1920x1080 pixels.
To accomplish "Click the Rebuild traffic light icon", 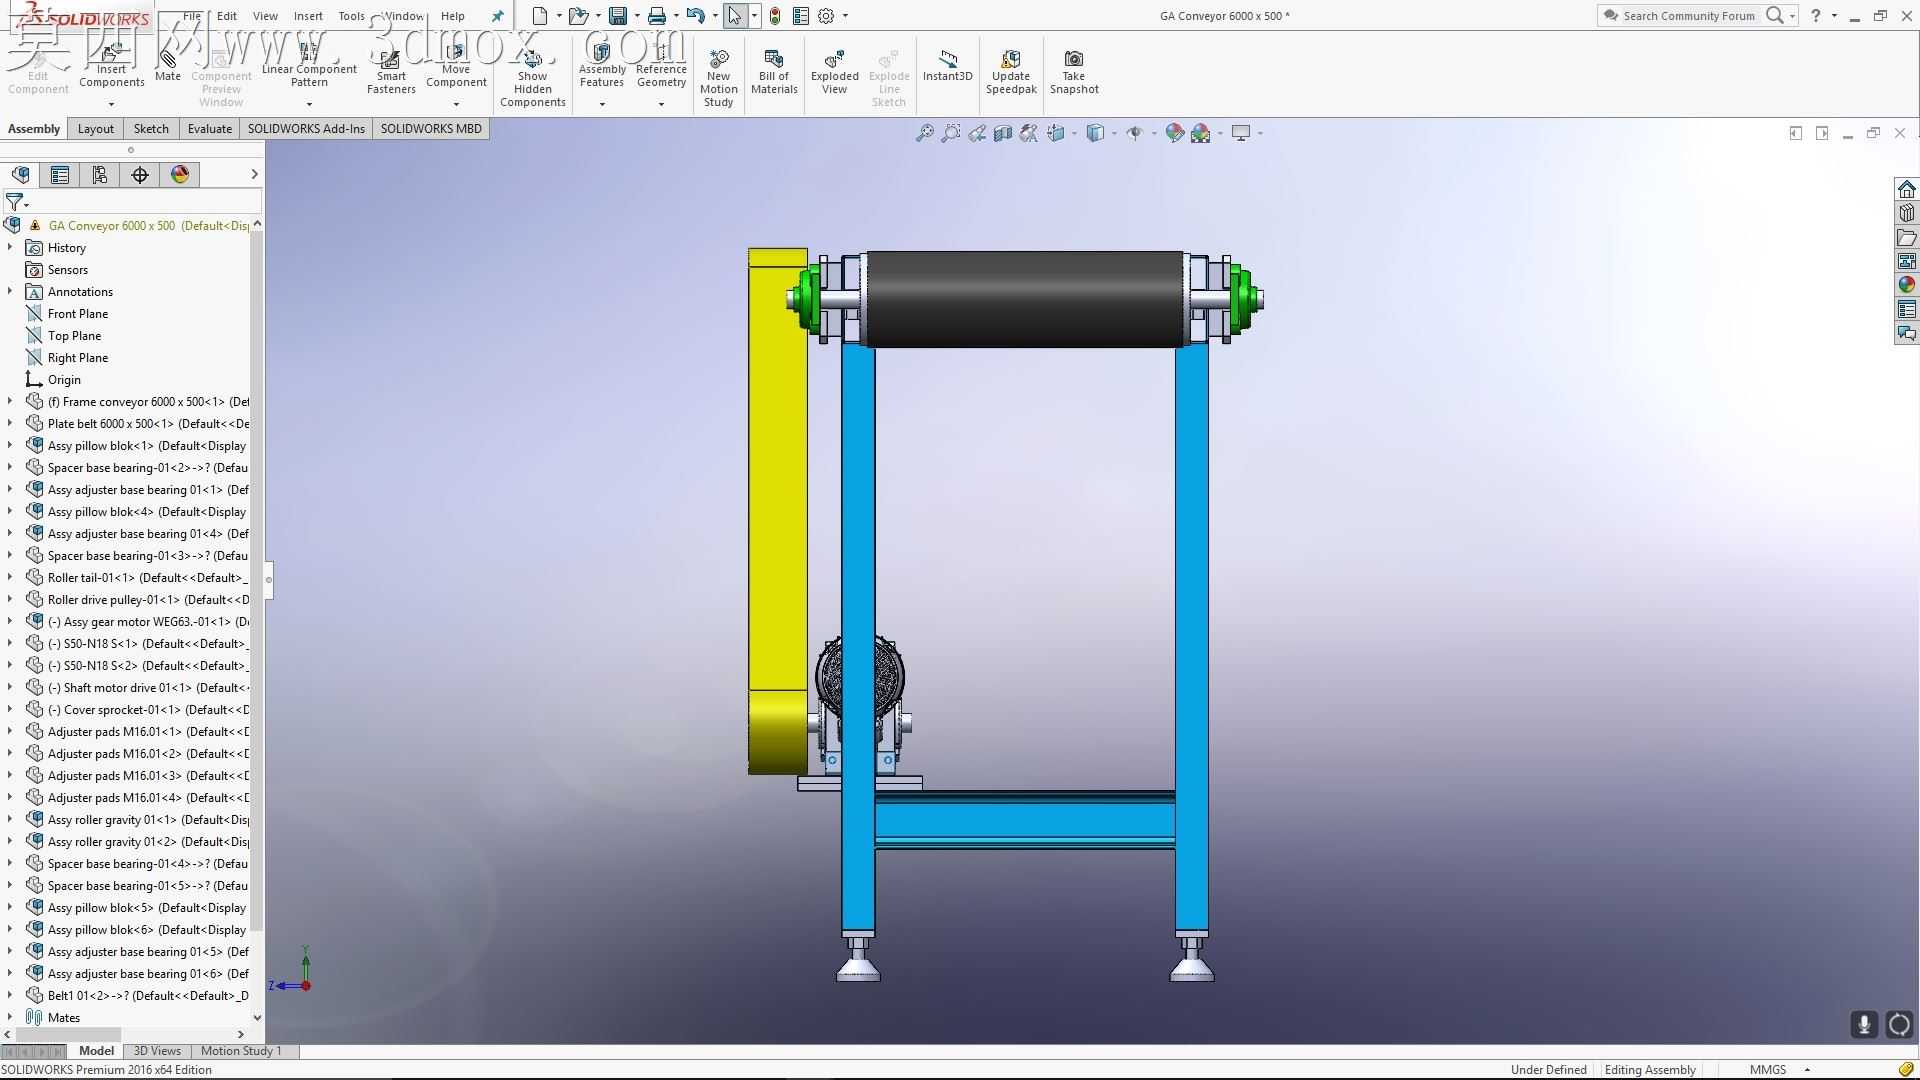I will [775, 16].
